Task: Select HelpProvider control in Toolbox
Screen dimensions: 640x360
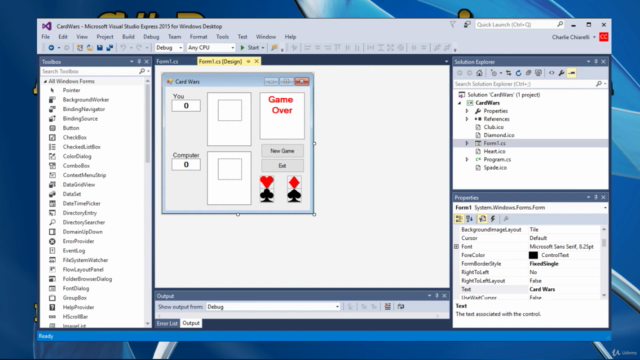Action: (x=78, y=307)
